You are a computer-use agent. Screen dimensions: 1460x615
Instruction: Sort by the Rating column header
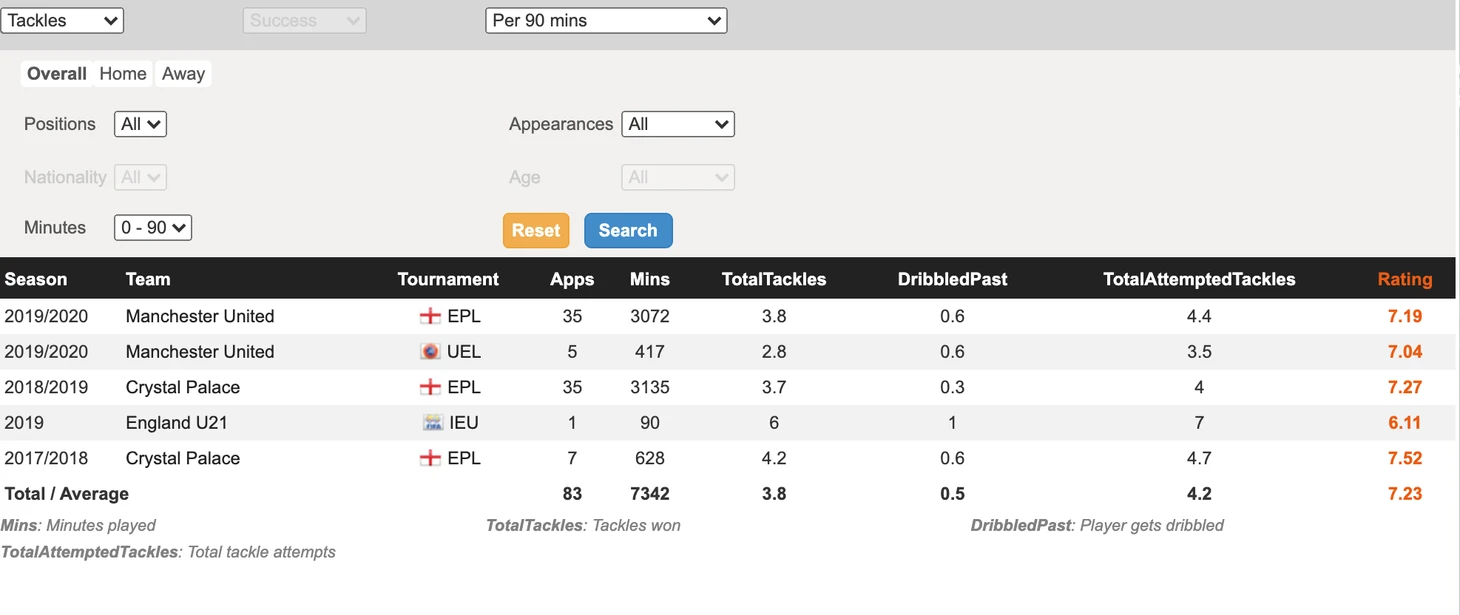click(x=1405, y=280)
